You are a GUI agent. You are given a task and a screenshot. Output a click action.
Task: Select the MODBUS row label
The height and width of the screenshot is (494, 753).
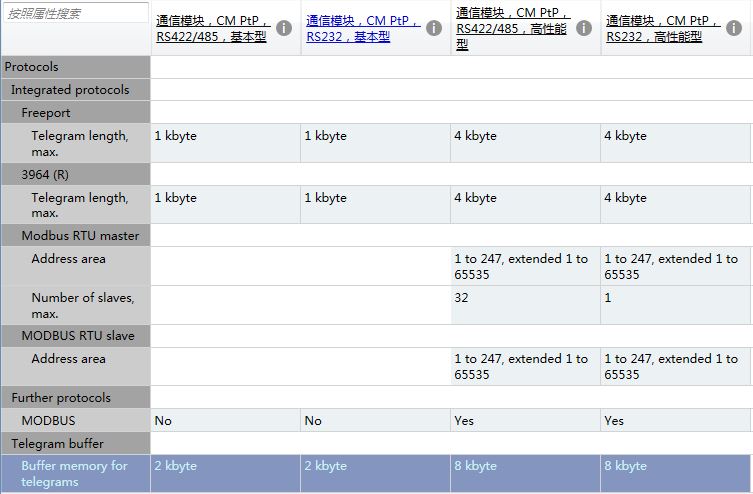coord(48,421)
